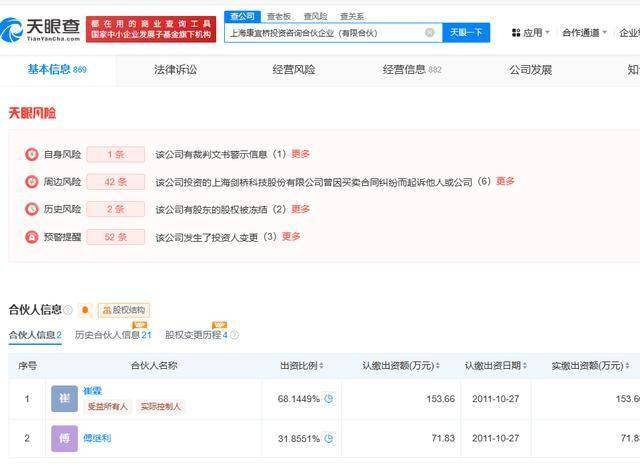Screen dimensions: 640x474
Task: Open the 经营信息 tab
Action: (x=412, y=70)
